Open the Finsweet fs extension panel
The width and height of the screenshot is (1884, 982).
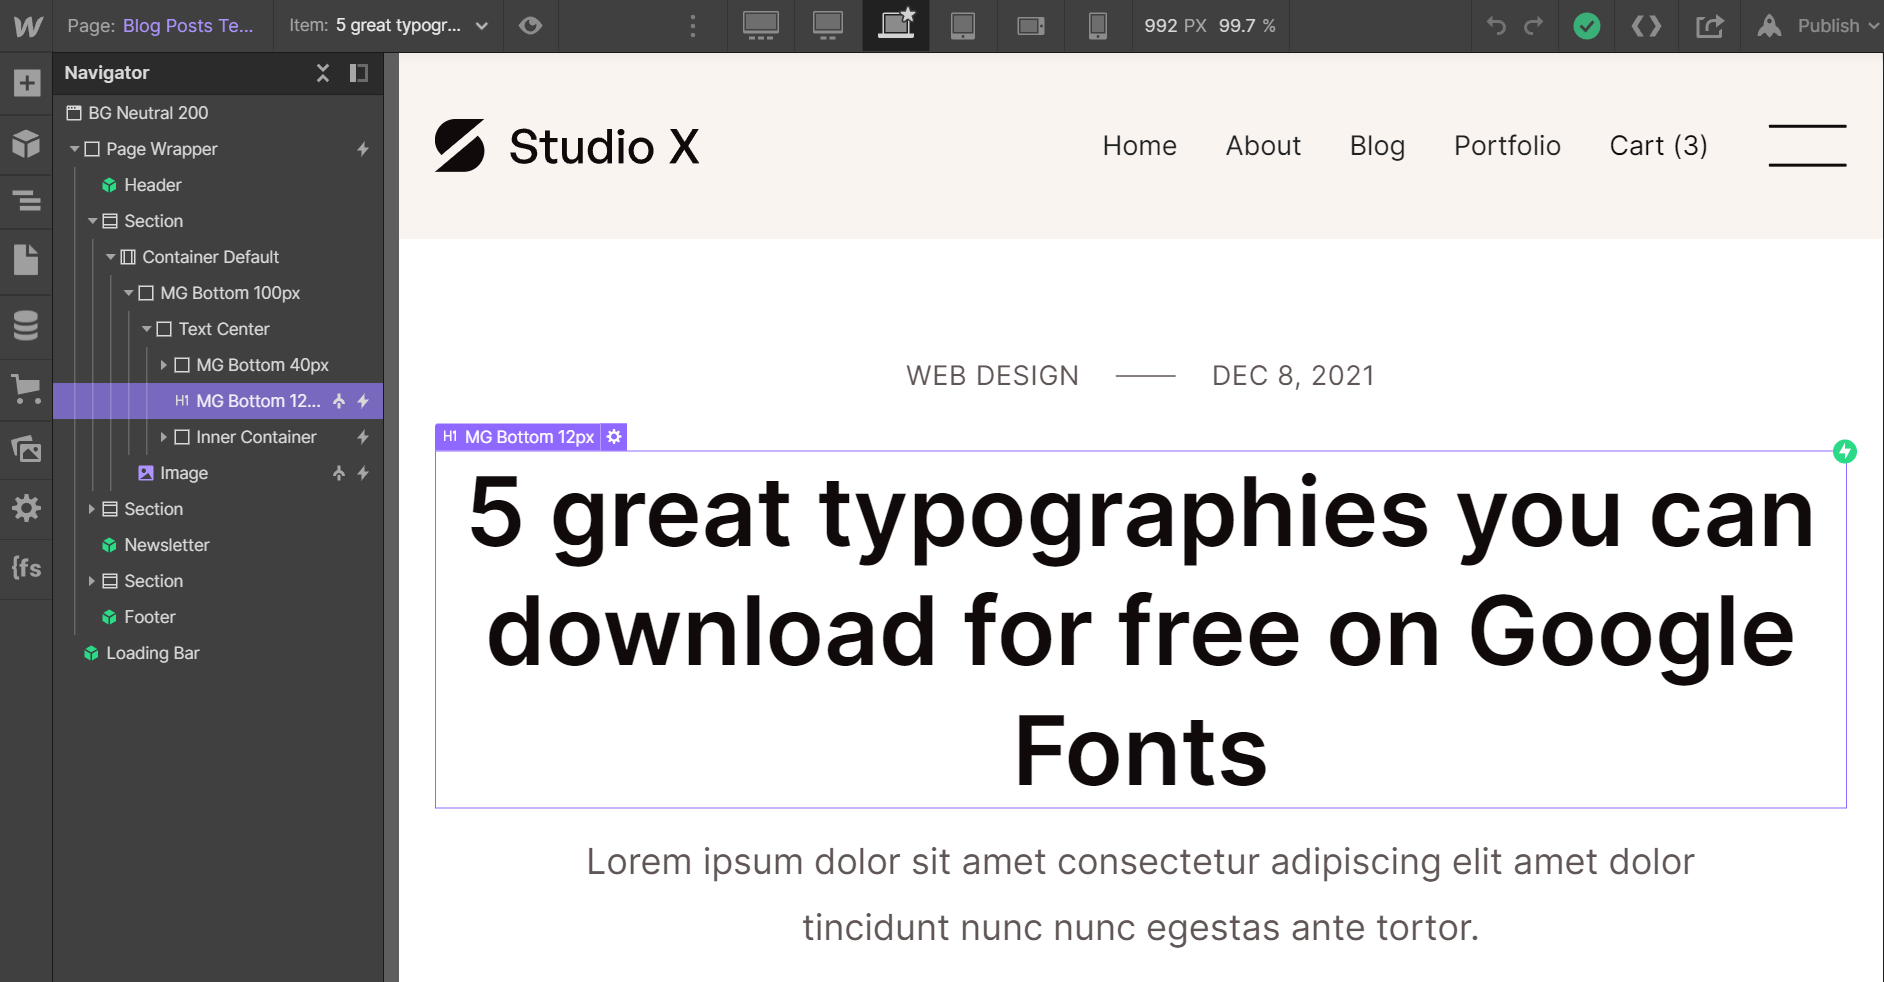point(27,568)
